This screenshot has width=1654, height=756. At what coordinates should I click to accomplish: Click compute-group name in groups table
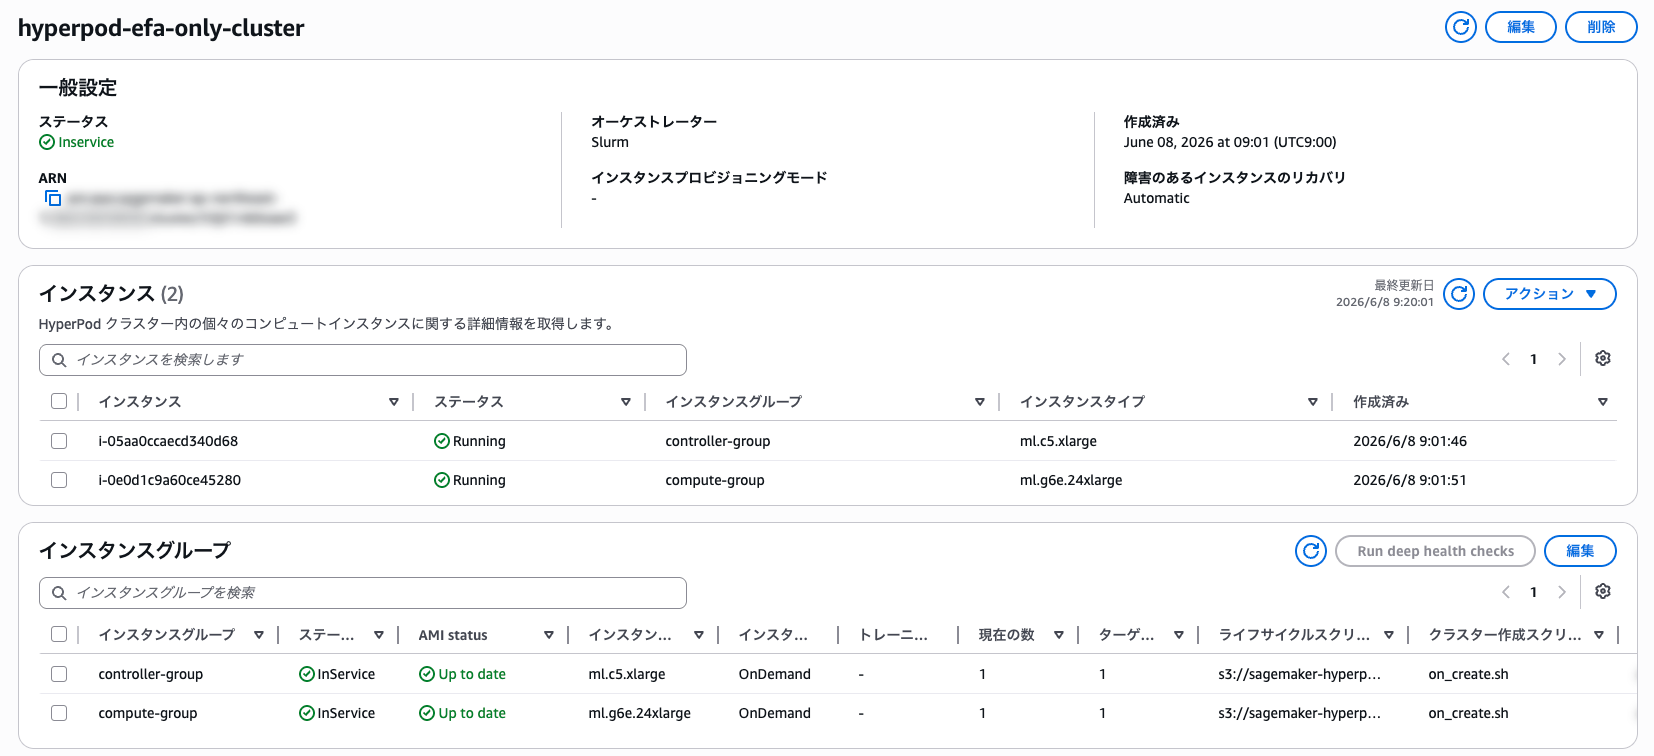click(x=147, y=713)
